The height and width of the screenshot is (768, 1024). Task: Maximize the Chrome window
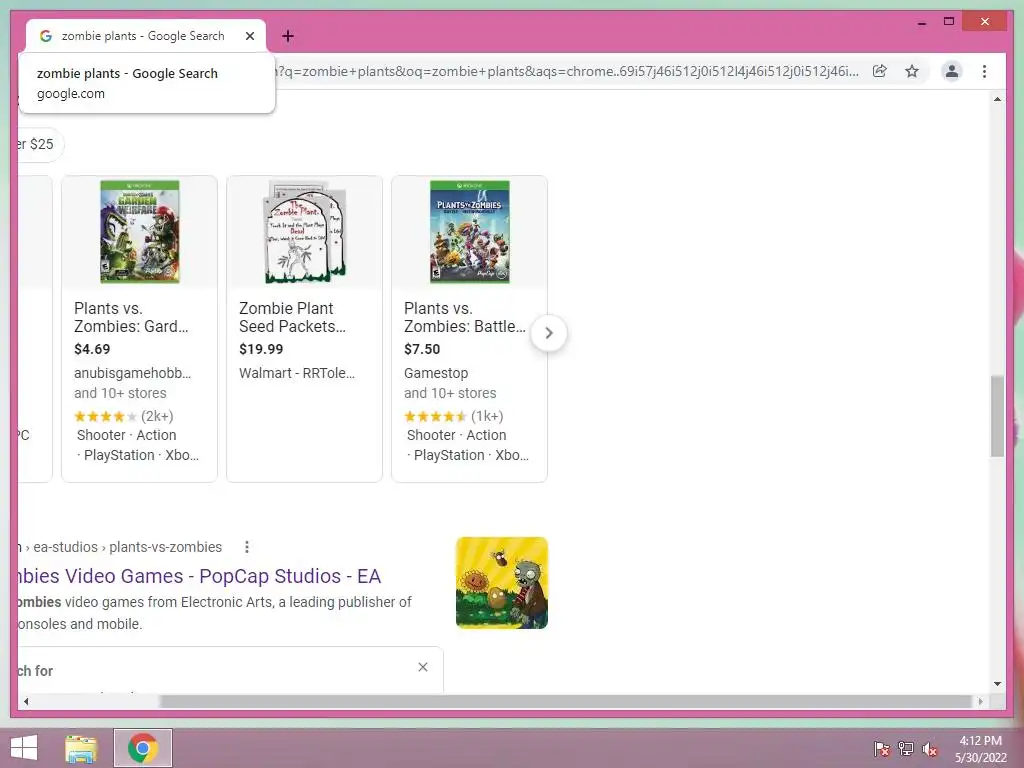[x=949, y=22]
